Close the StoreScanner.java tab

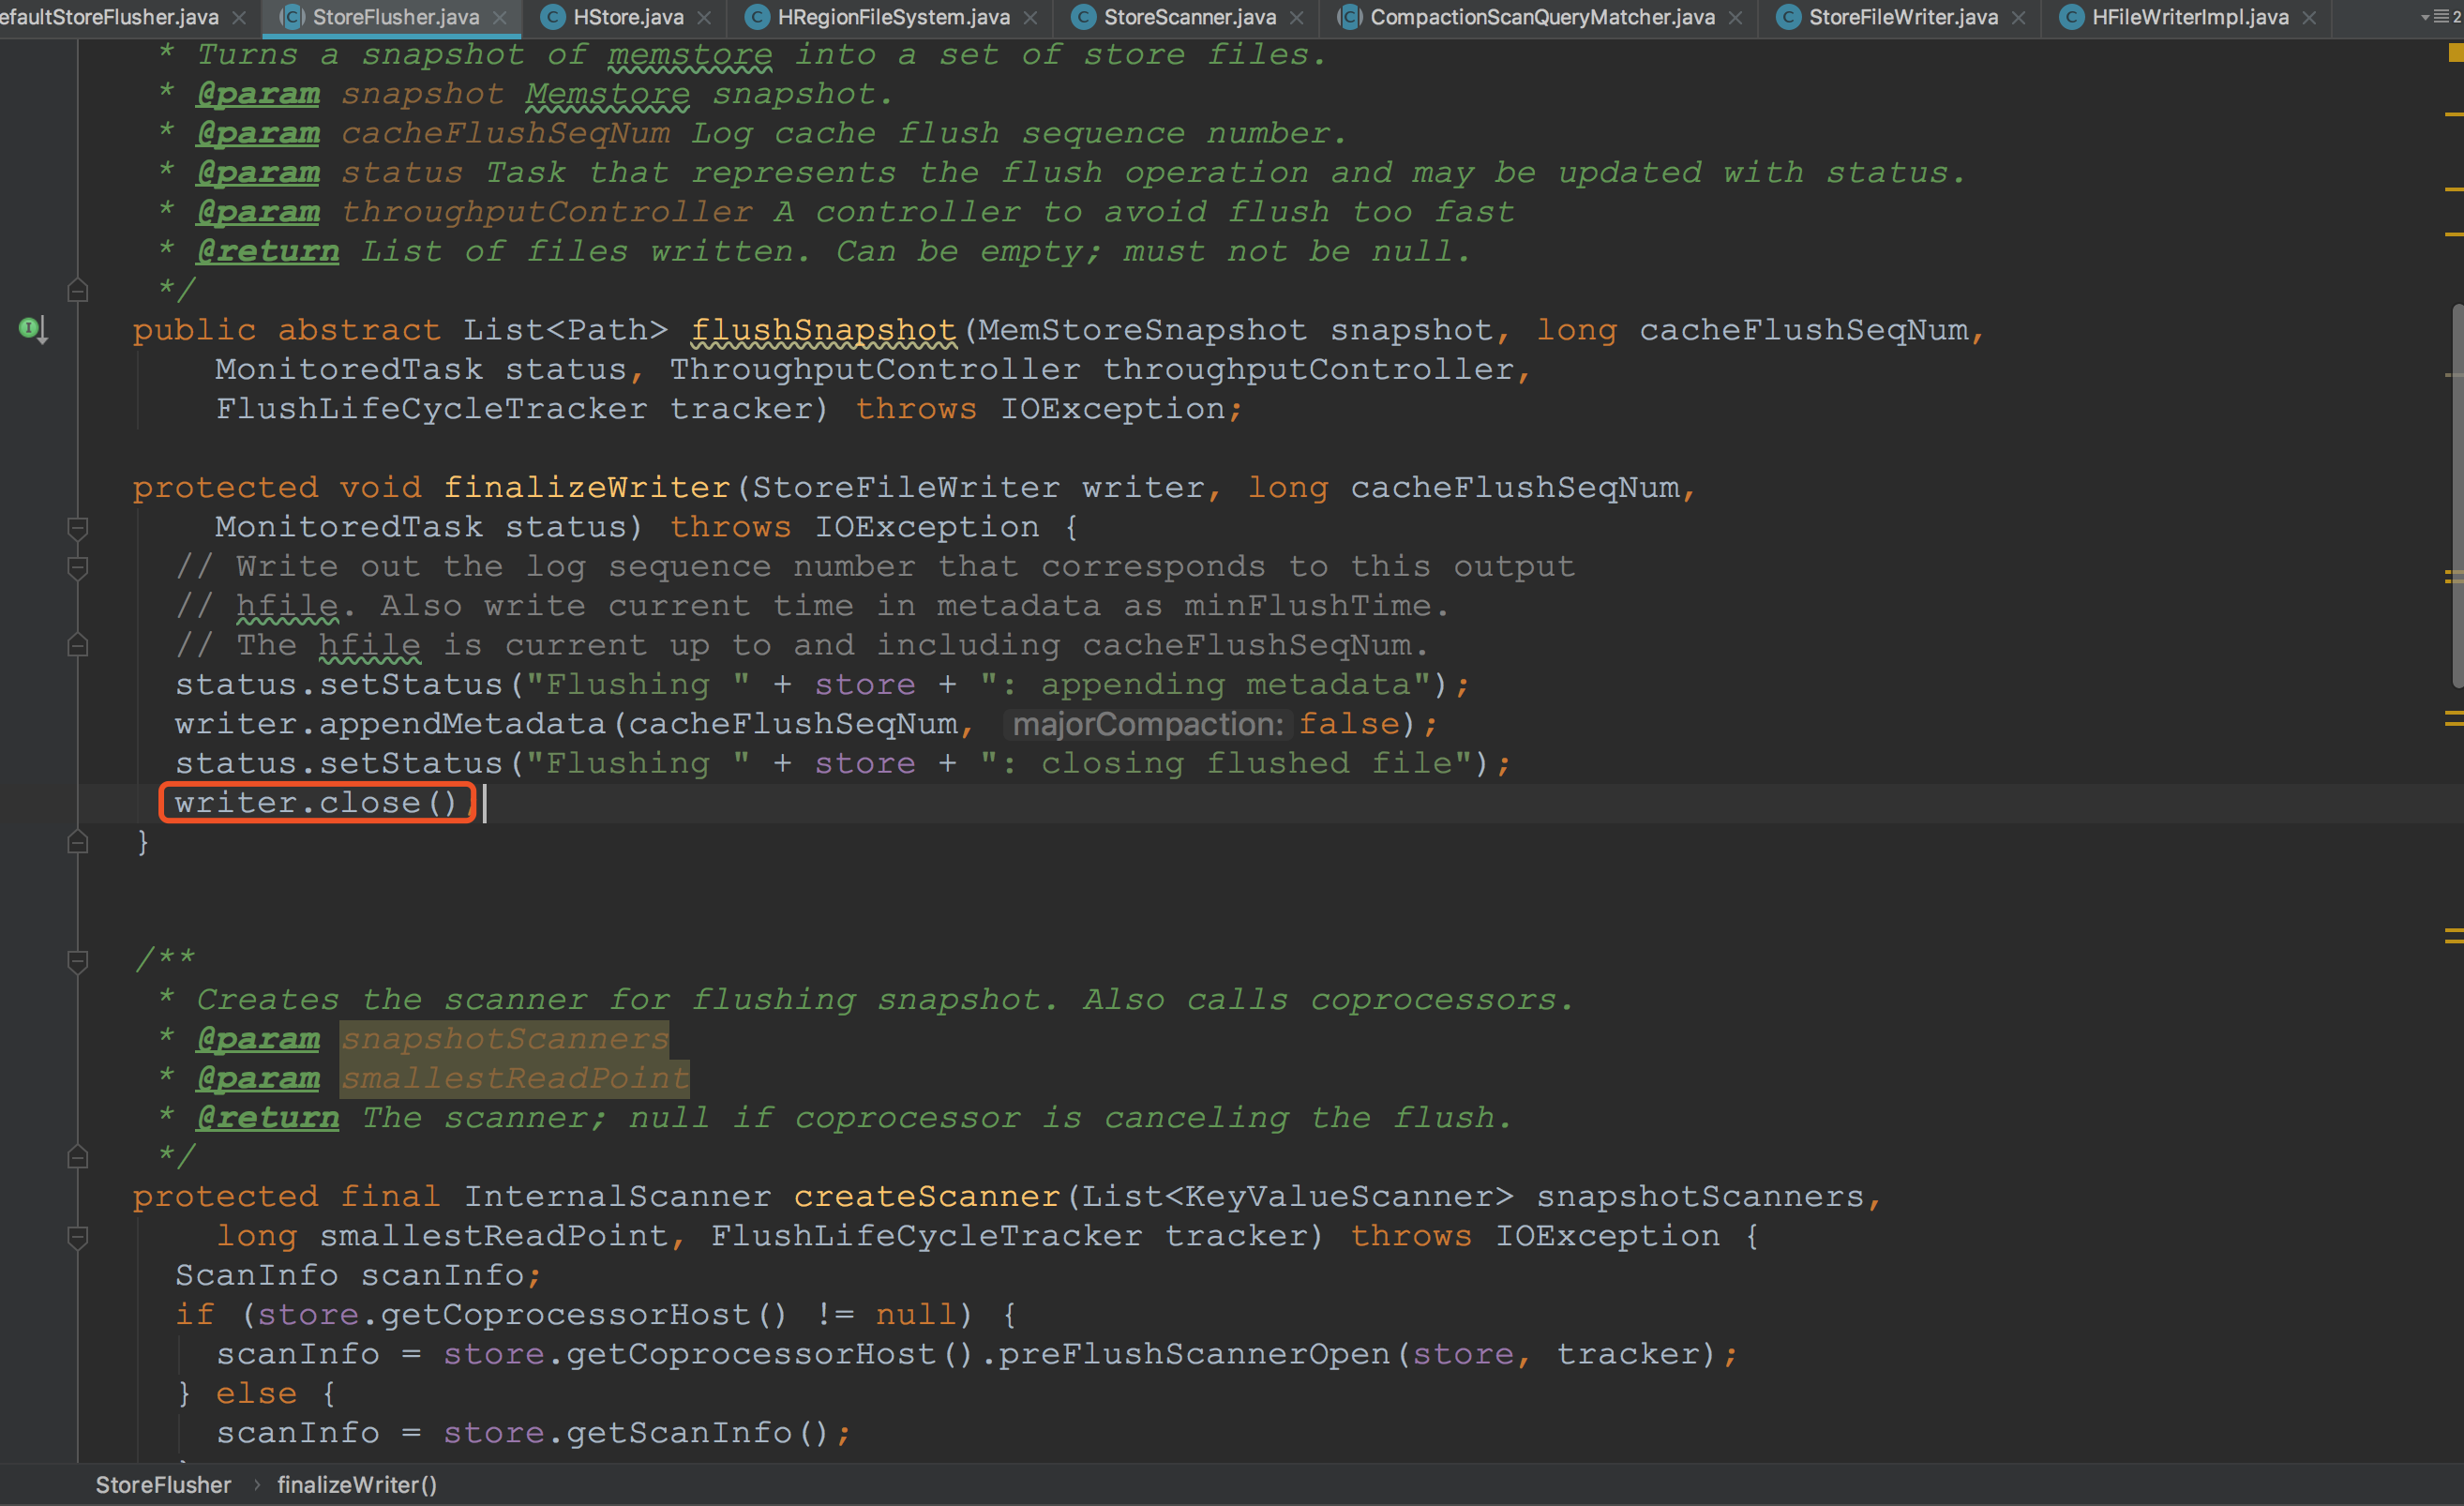tap(1296, 18)
